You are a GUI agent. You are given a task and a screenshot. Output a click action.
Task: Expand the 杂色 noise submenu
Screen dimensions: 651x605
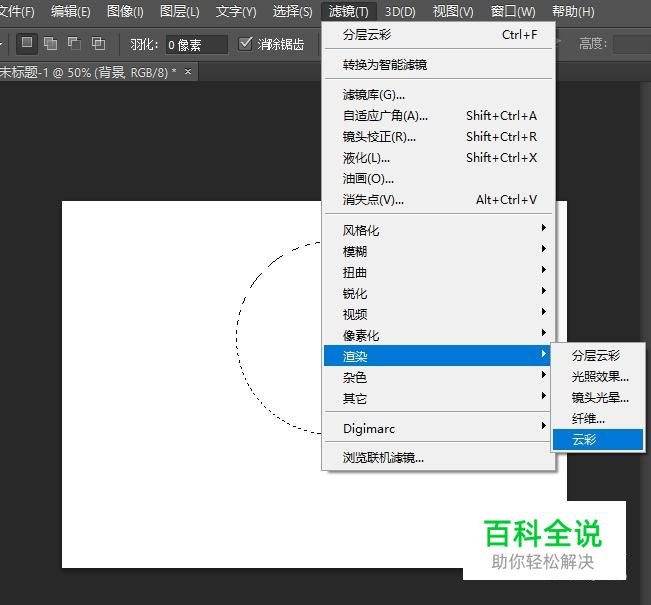pos(438,377)
